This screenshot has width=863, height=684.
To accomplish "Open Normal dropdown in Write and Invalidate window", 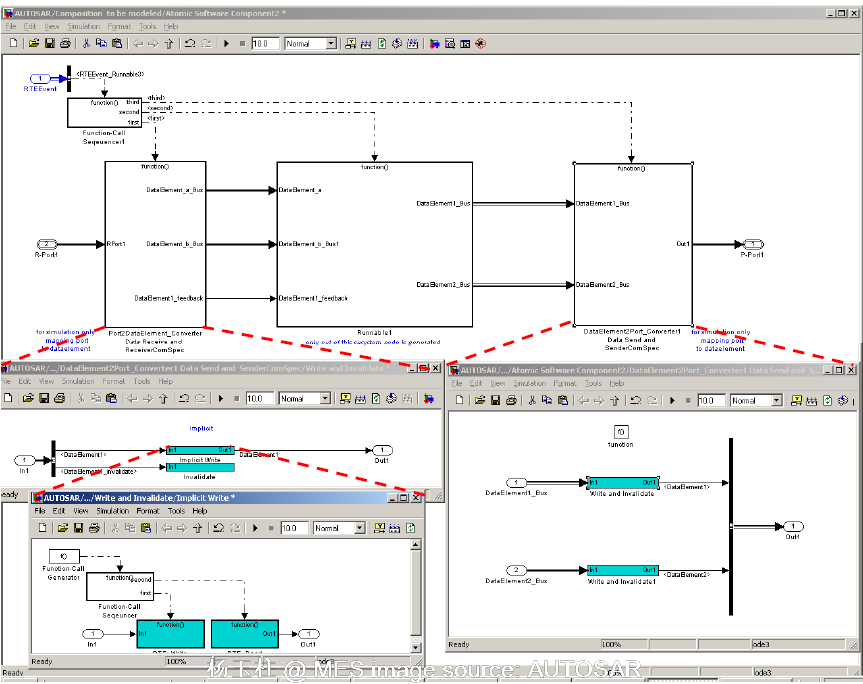I will [325, 398].
